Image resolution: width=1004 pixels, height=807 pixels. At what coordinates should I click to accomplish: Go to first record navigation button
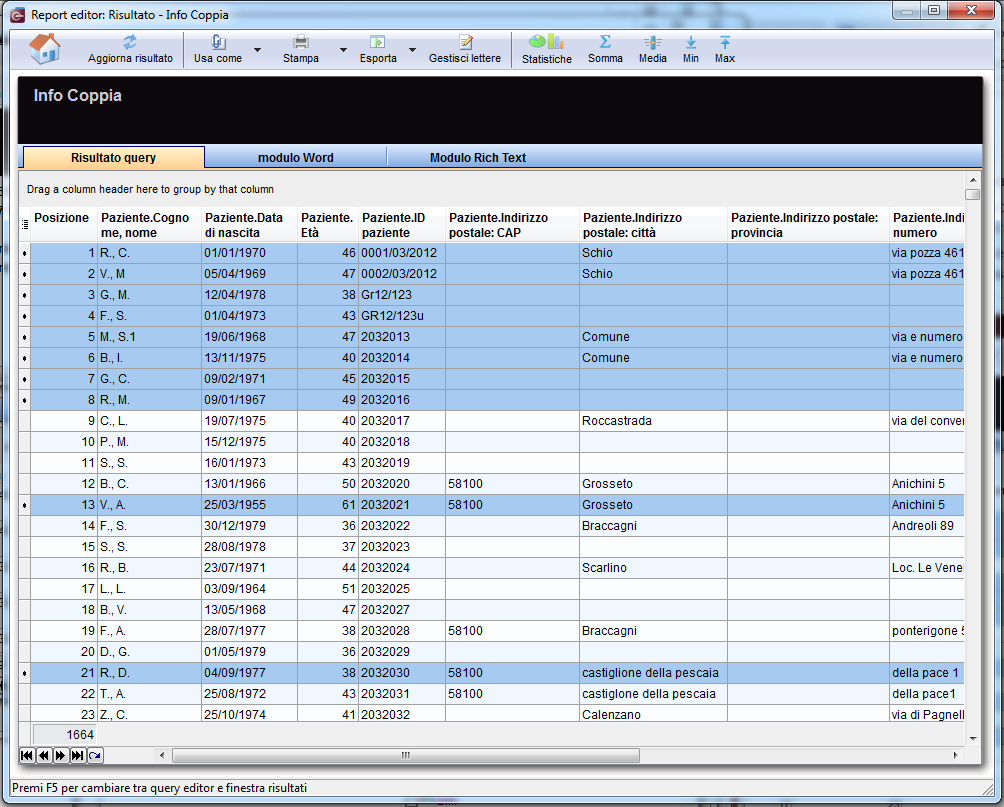[27, 756]
